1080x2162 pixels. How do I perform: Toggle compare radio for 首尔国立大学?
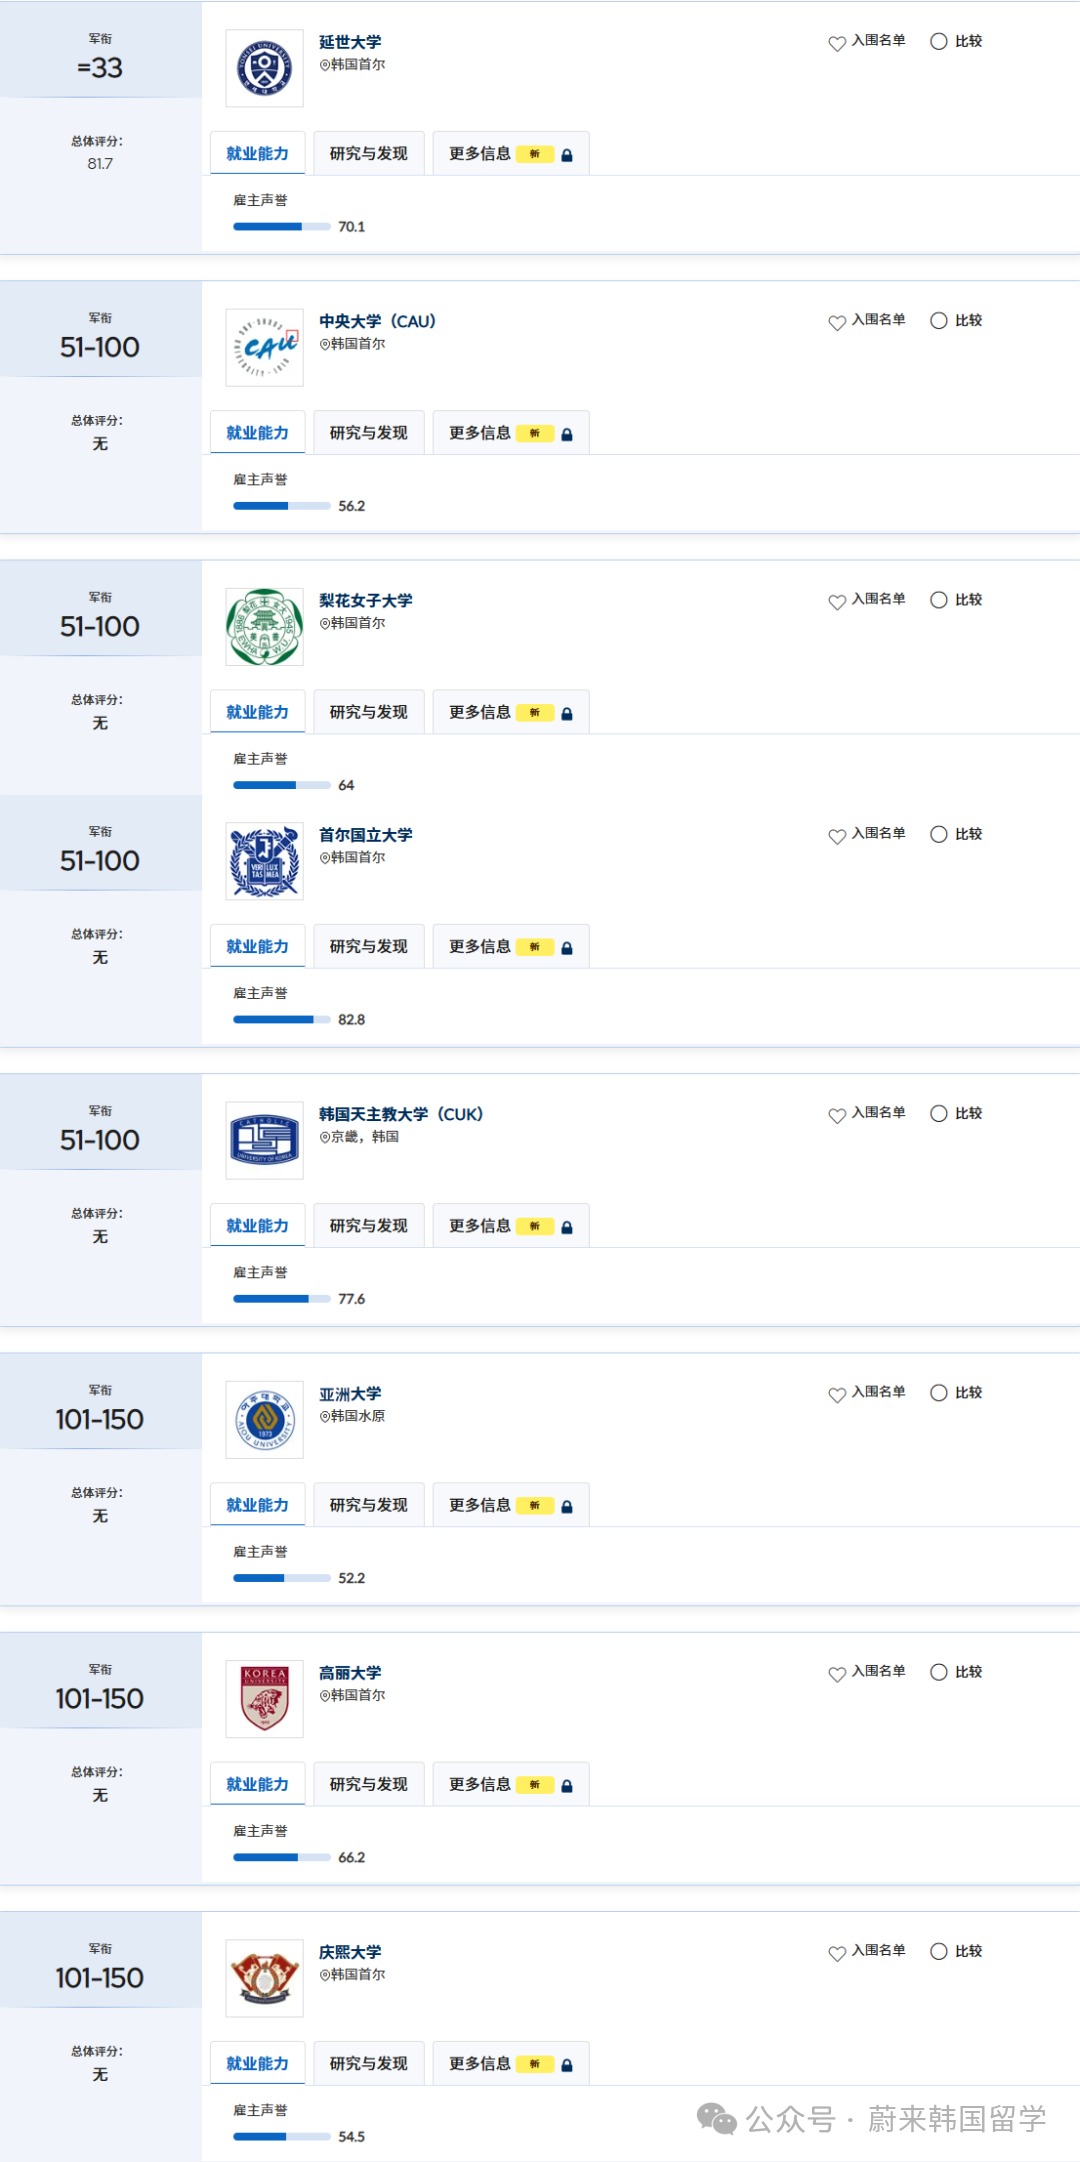coord(939,834)
